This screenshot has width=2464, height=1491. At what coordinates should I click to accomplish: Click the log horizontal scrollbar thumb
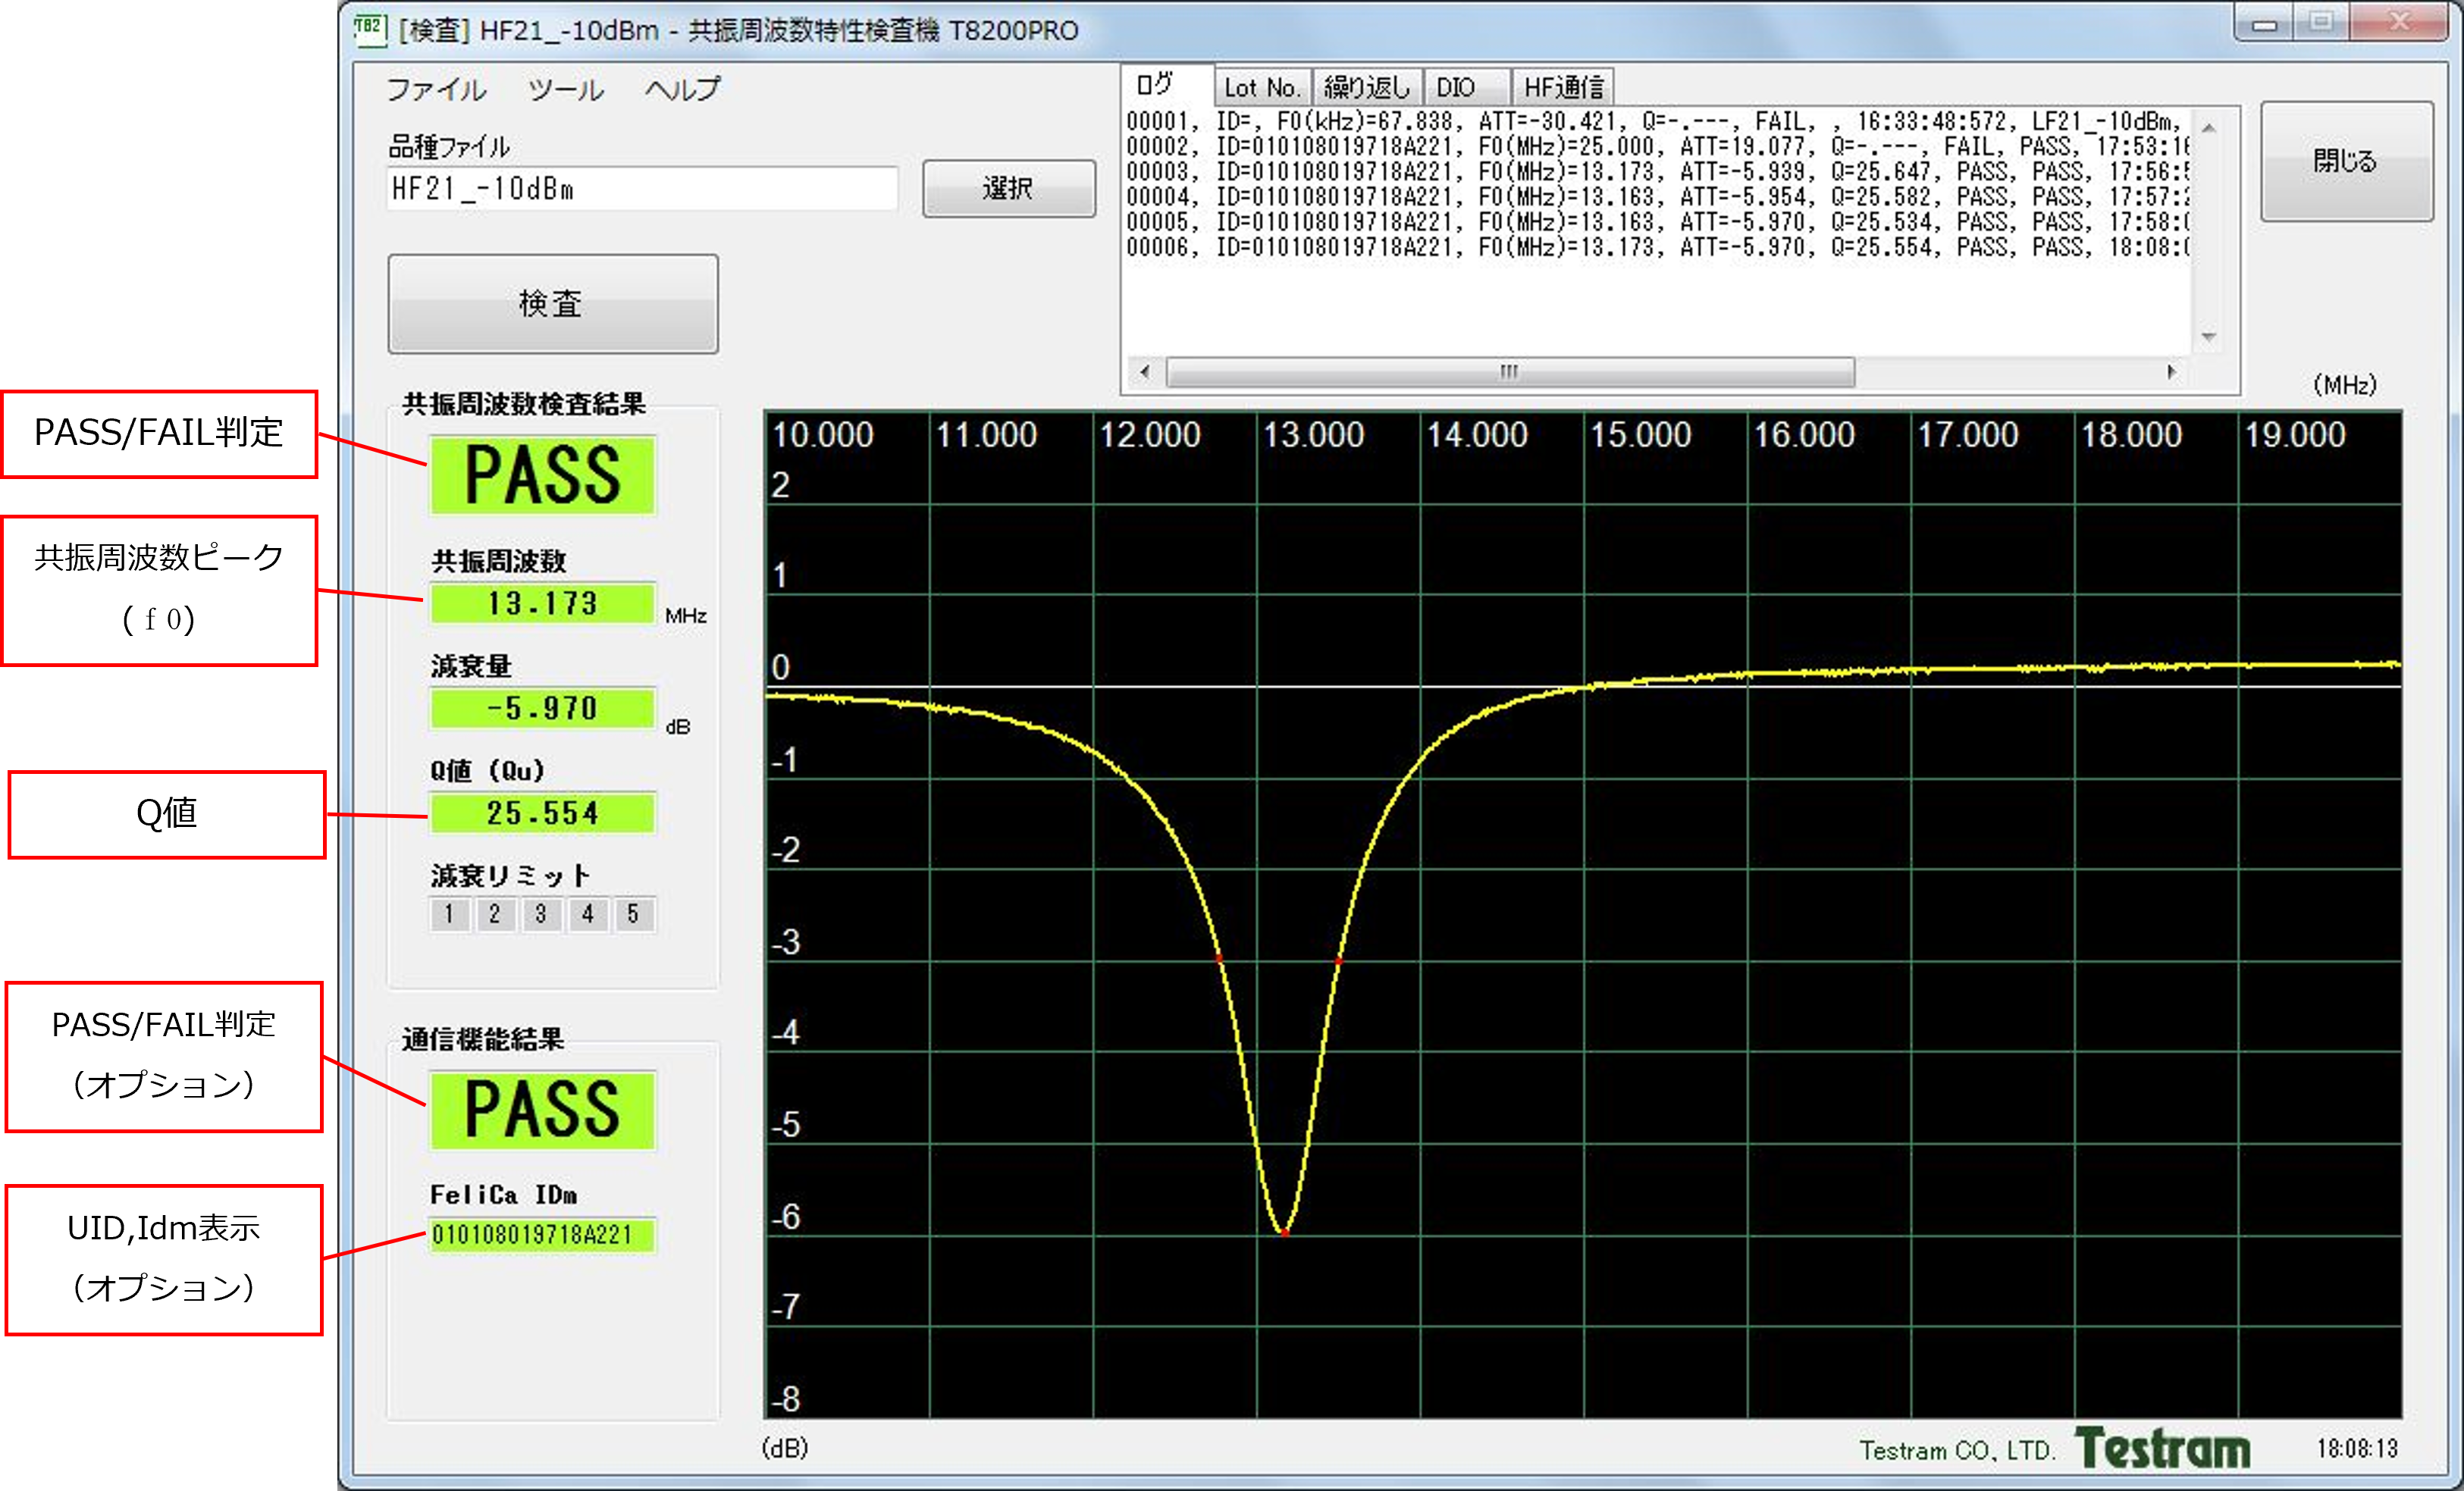point(1510,372)
